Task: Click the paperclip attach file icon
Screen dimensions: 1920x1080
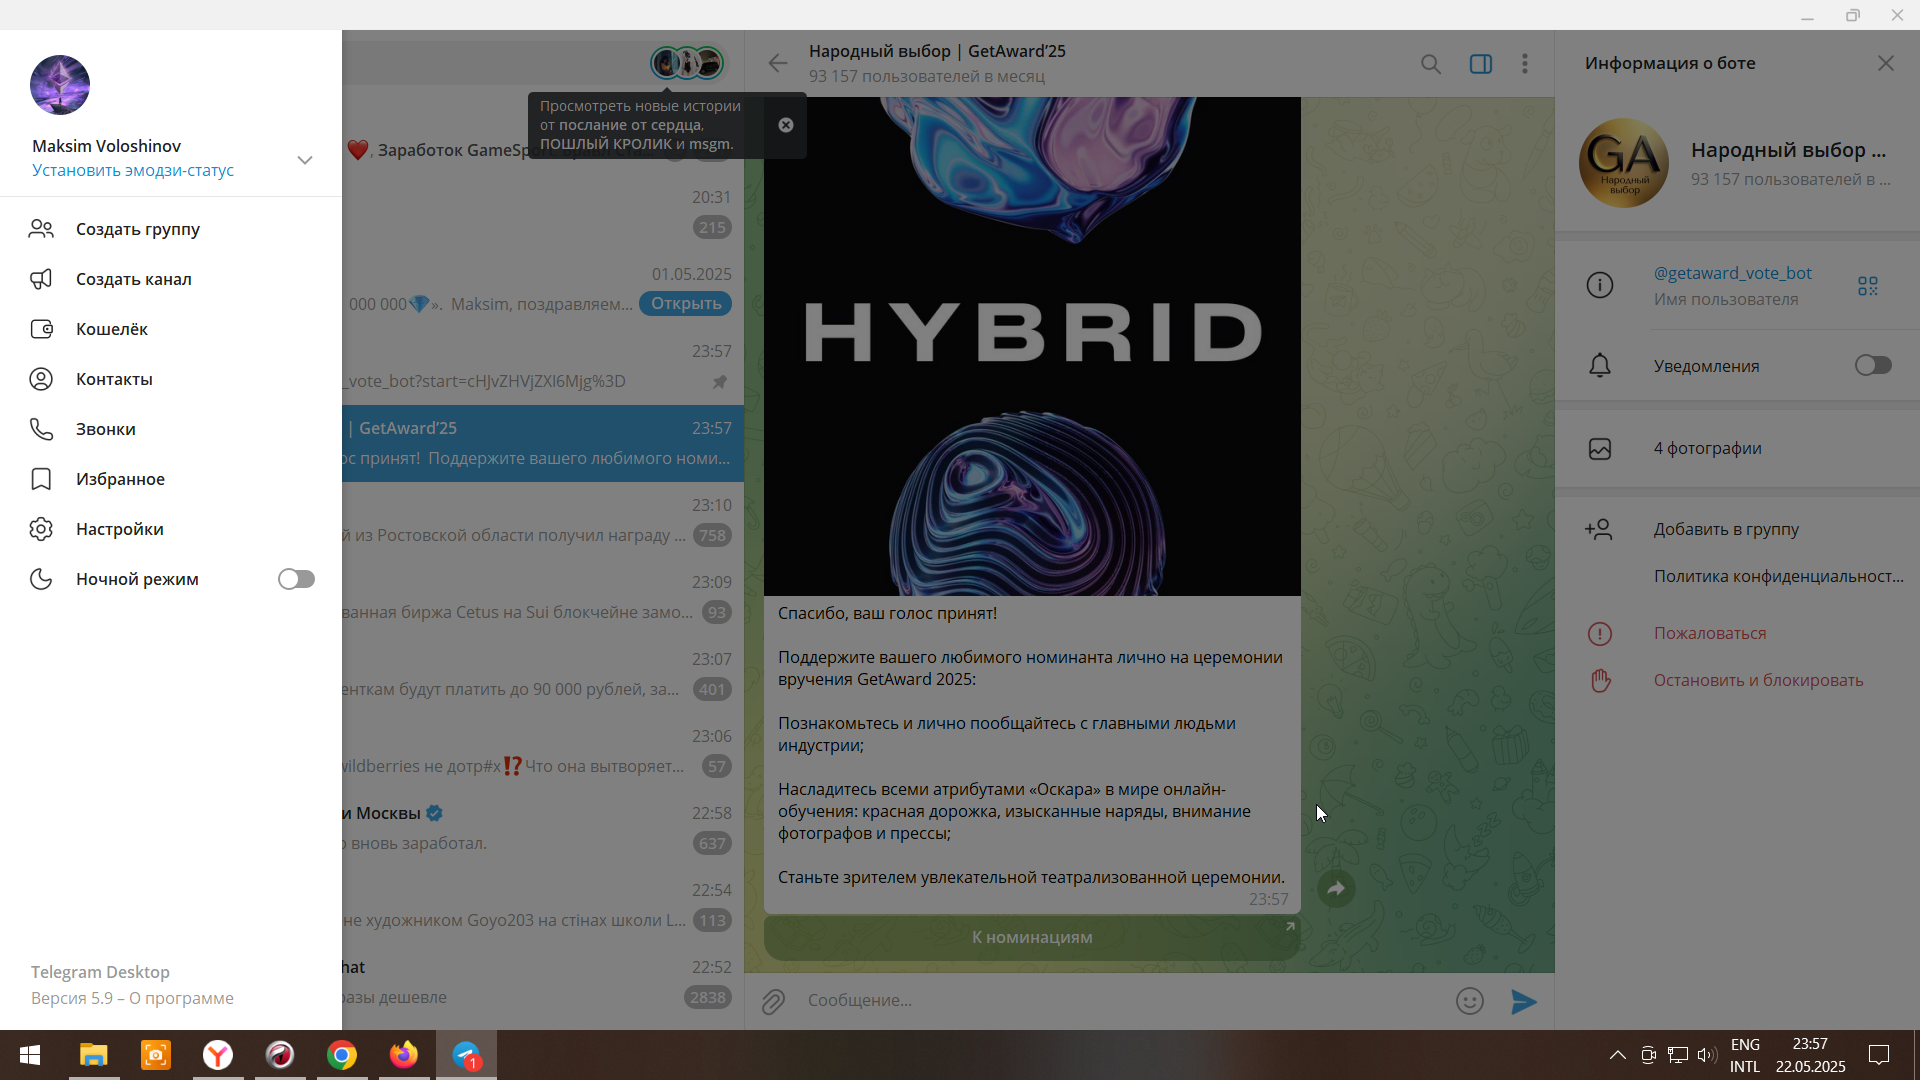Action: coord(773,1001)
